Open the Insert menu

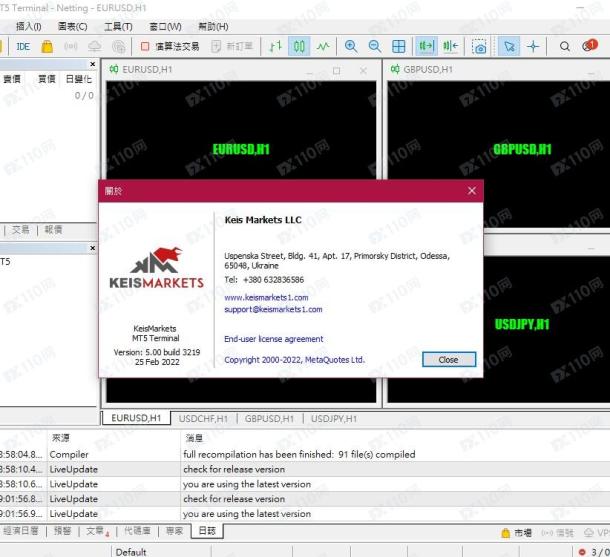click(28, 26)
